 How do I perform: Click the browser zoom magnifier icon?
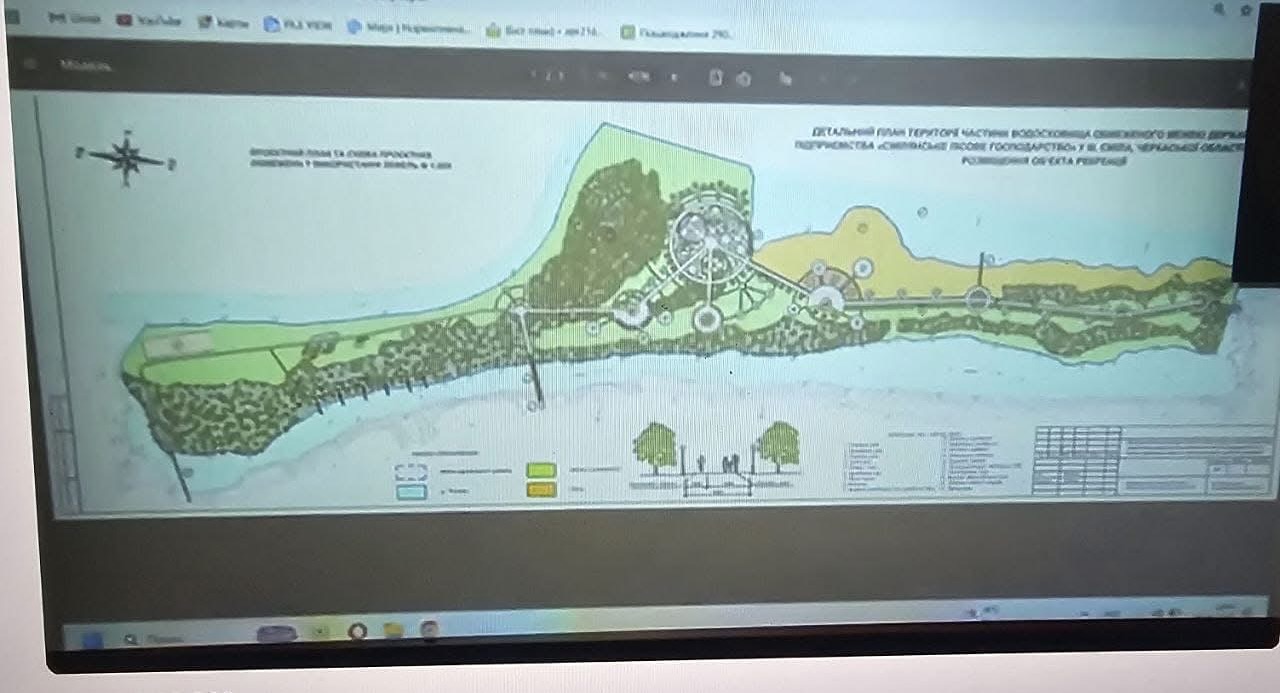[x=1219, y=9]
